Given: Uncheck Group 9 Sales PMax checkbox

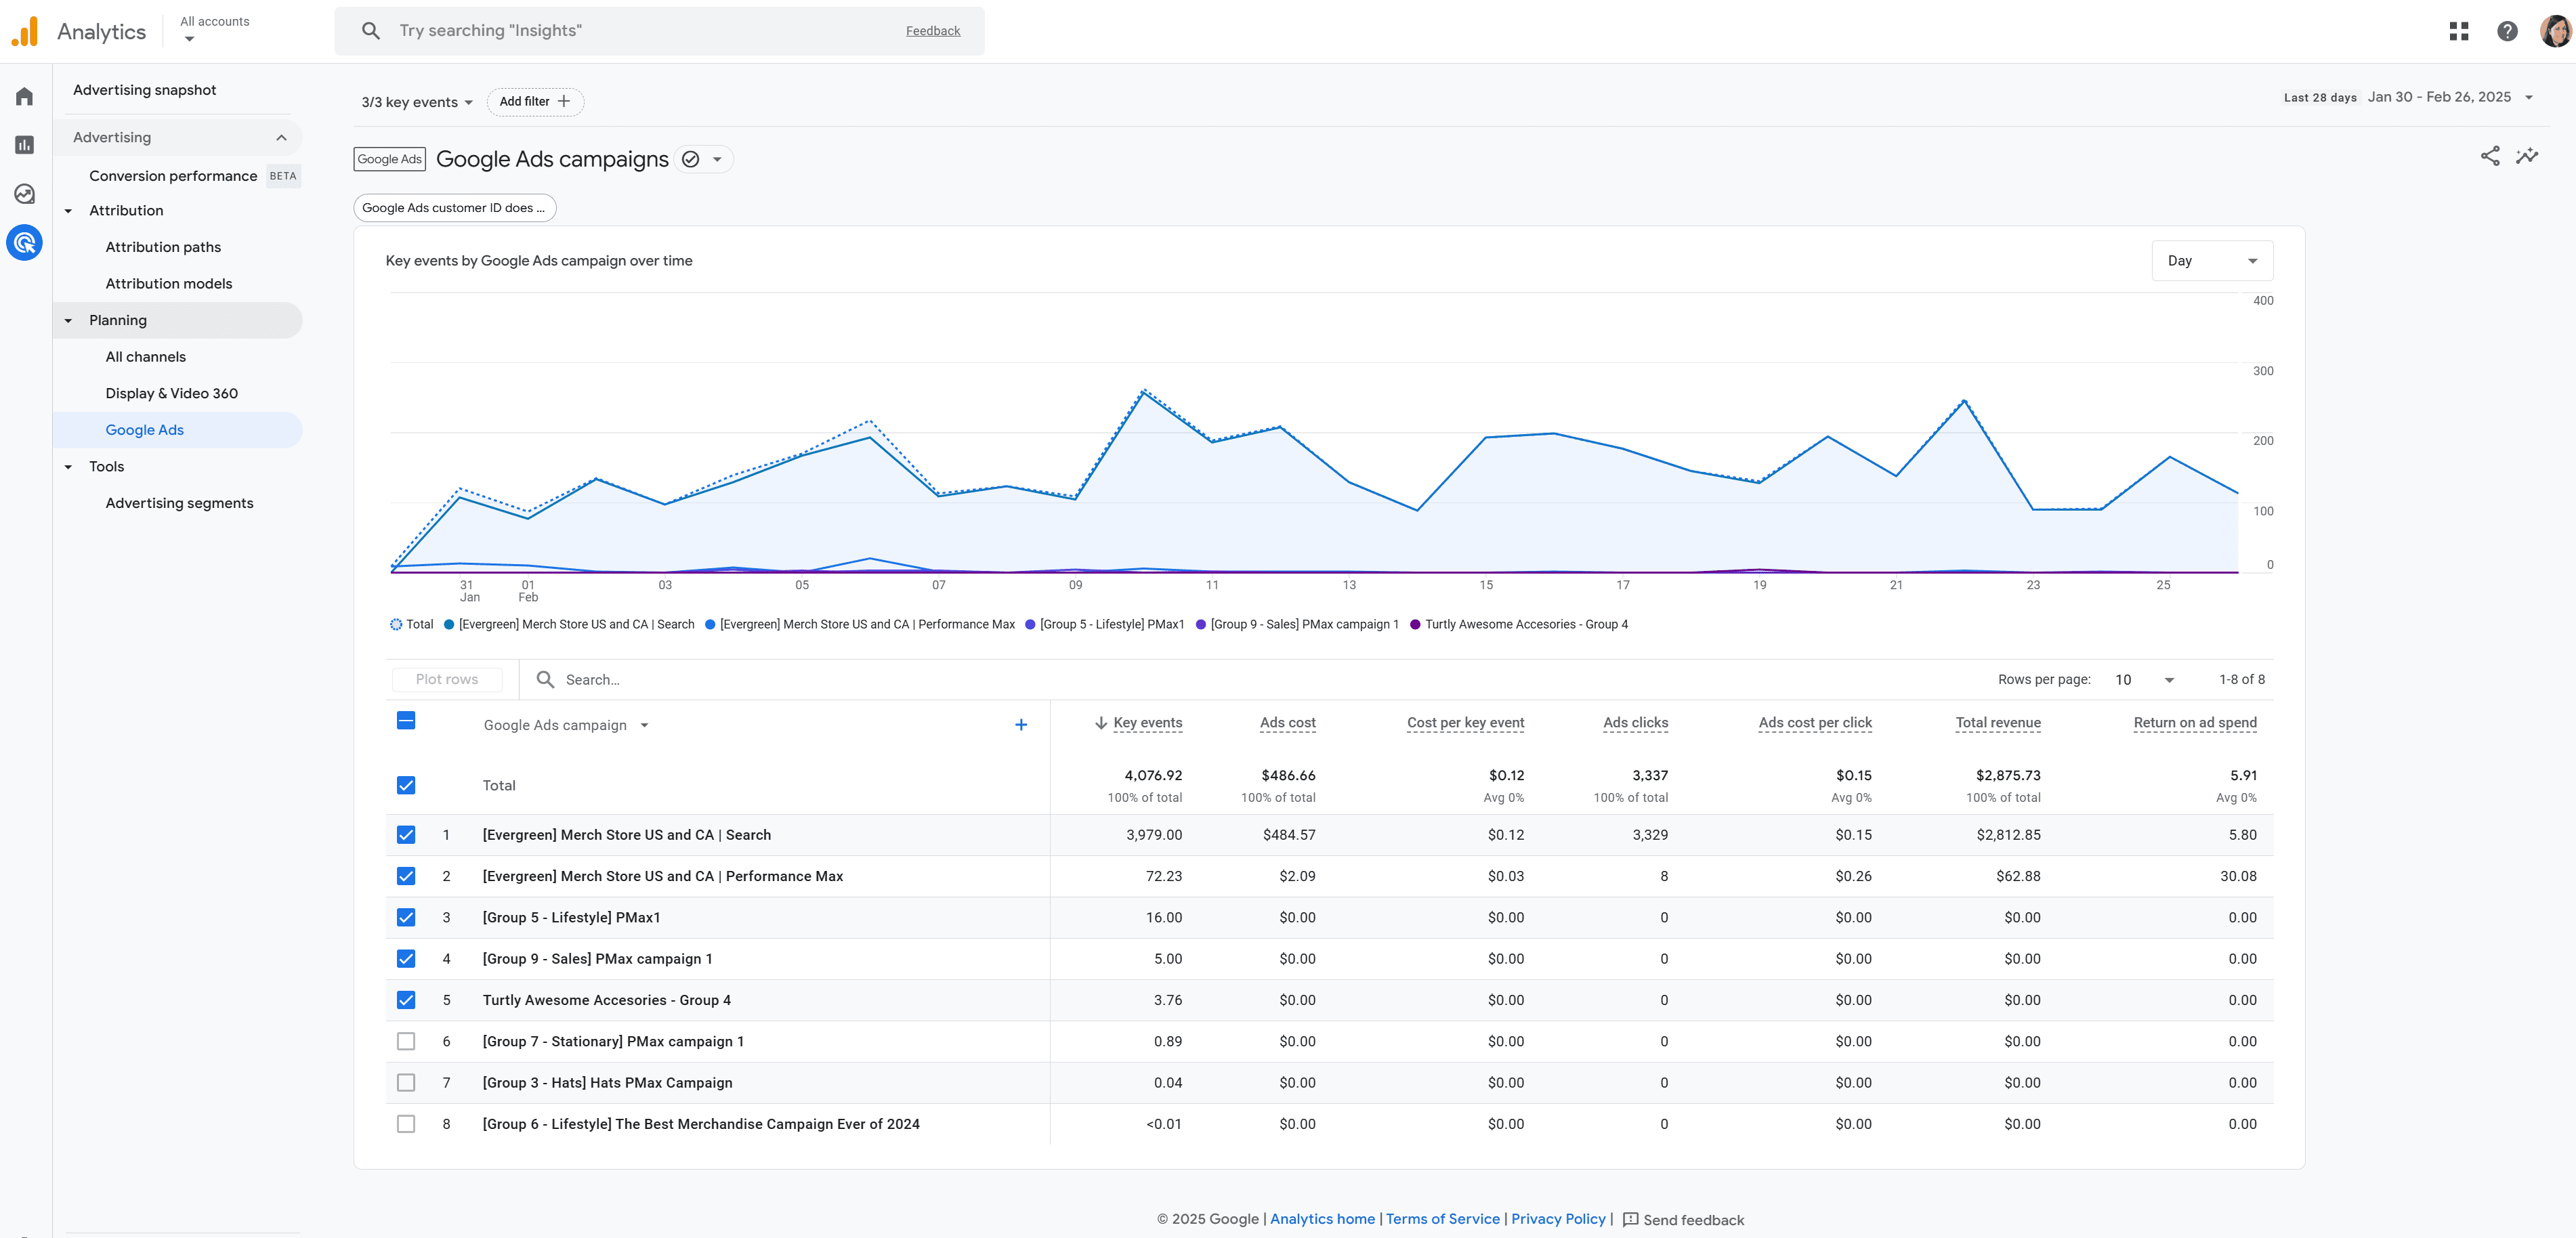Looking at the screenshot, I should click(x=406, y=959).
